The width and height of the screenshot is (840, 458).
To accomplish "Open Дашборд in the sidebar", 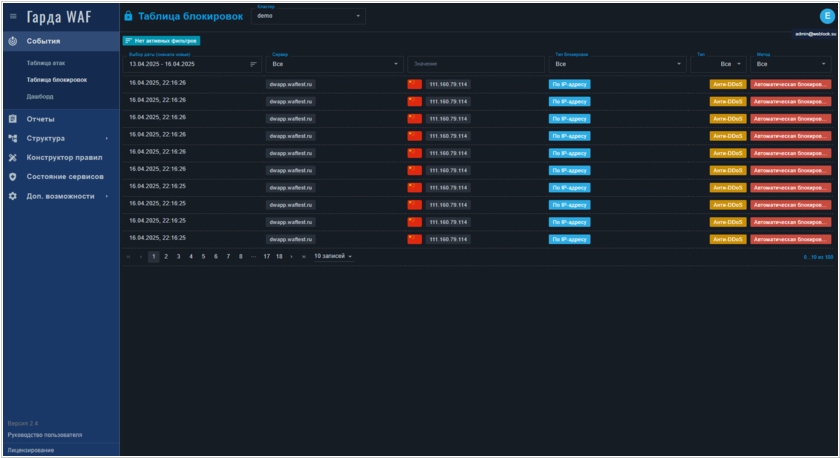I will pyautogui.click(x=42, y=96).
